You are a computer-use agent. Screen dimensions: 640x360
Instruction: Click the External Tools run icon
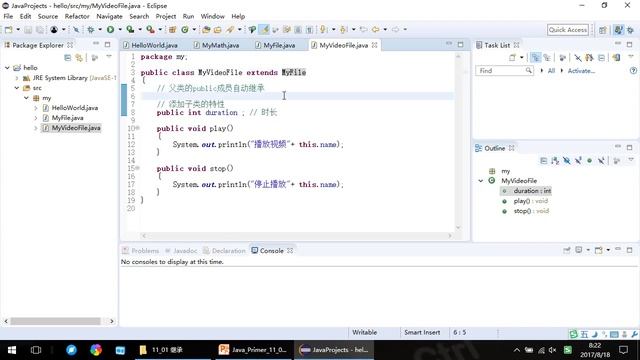pyautogui.click(x=150, y=29)
